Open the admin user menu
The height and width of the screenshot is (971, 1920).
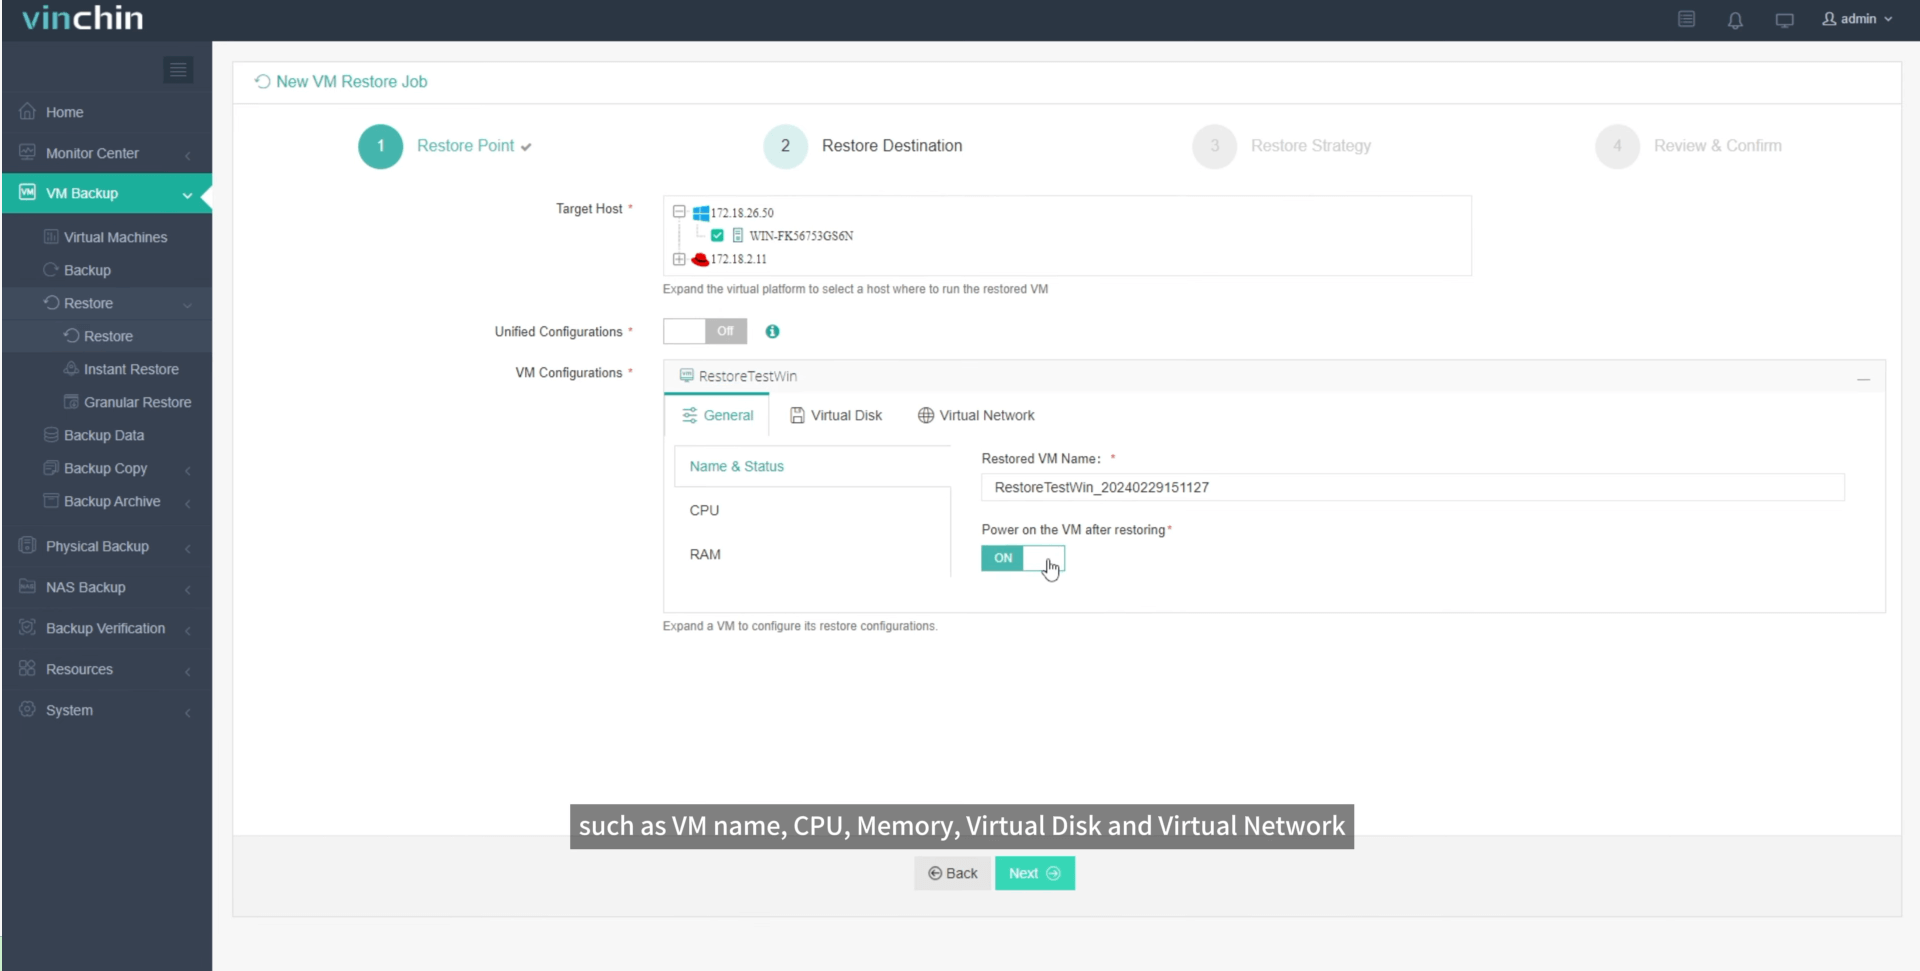[1857, 19]
